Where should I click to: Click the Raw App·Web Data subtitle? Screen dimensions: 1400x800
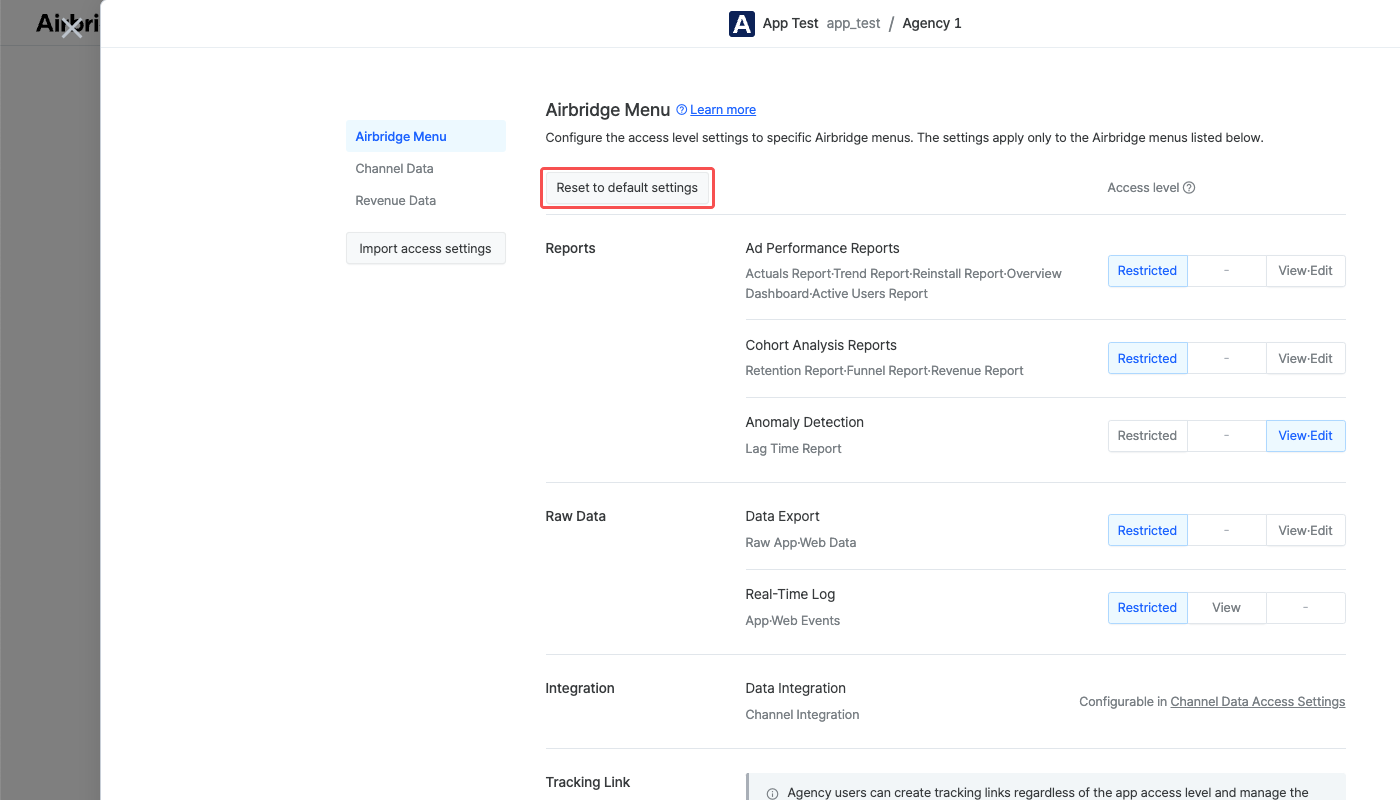[800, 543]
